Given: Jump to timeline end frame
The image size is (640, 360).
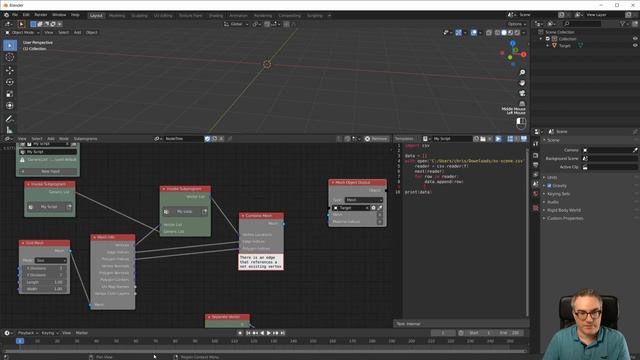Looking at the screenshot, I should [x=282, y=333].
